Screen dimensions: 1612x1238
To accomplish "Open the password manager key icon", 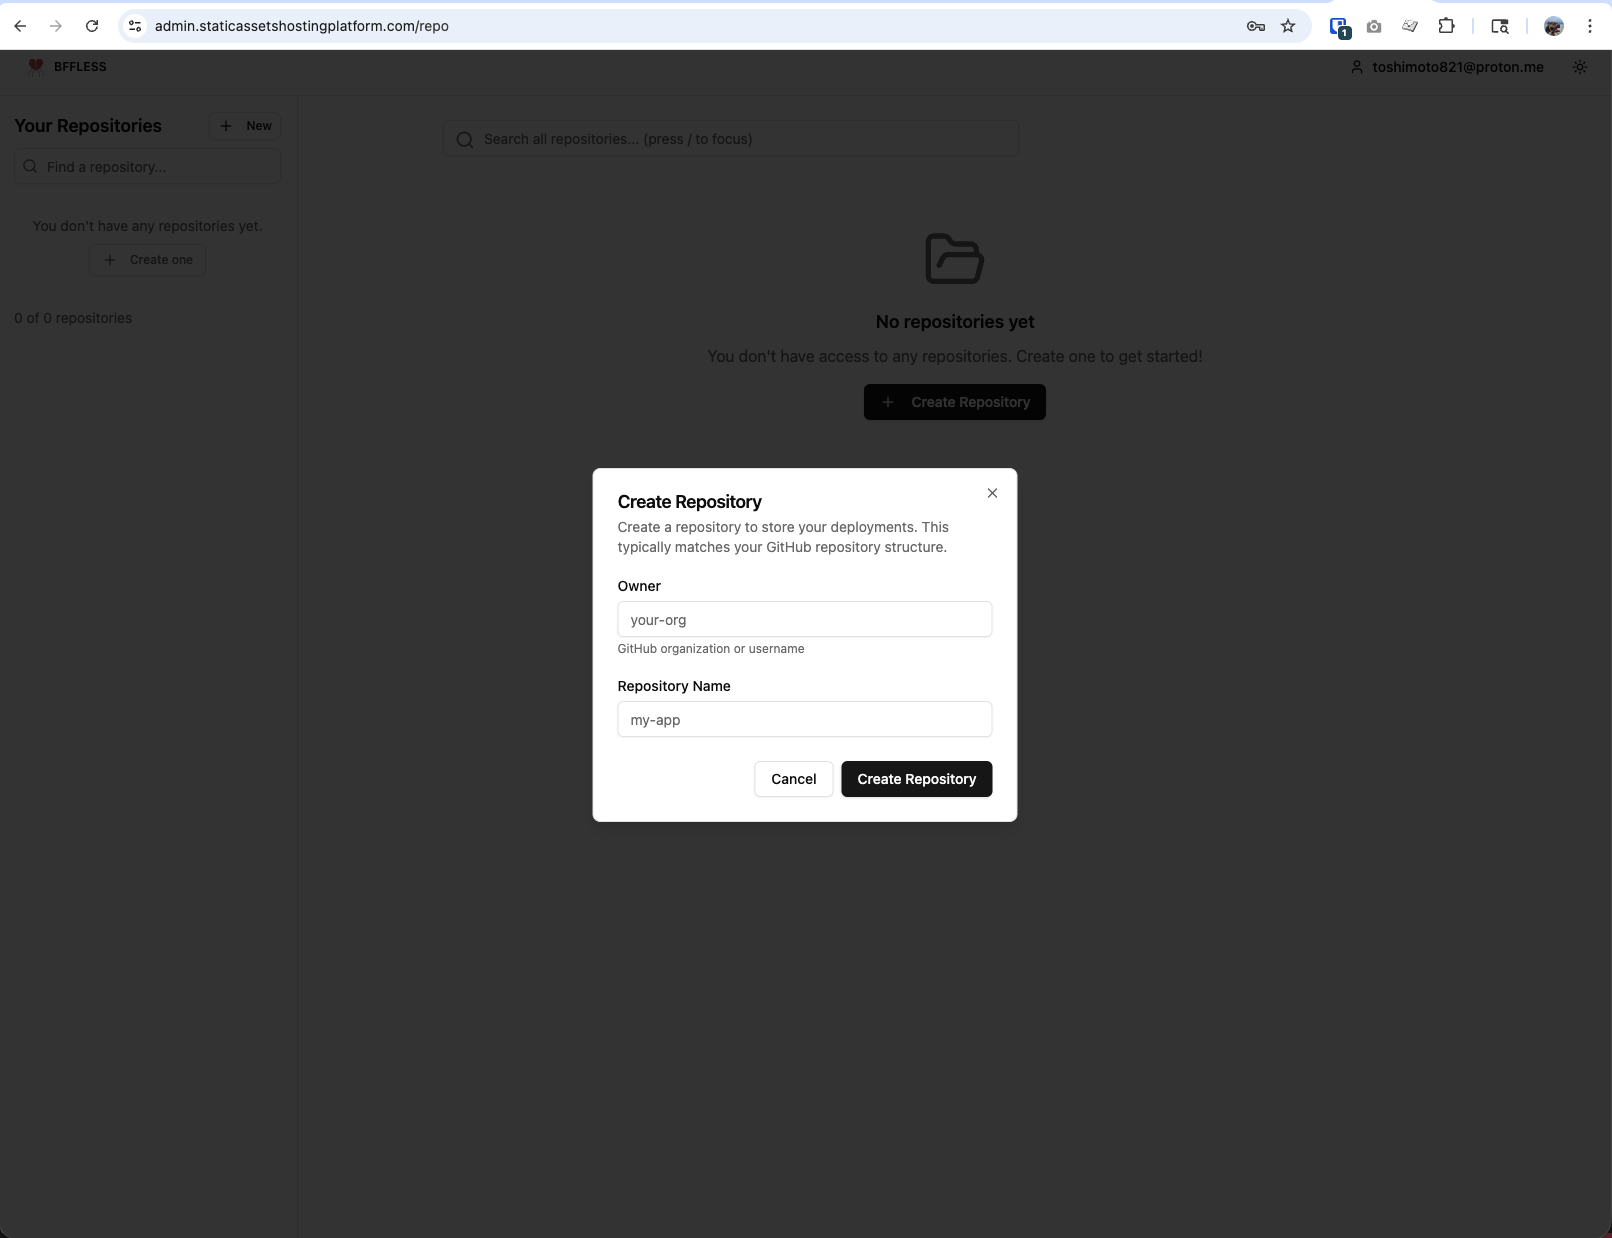I will [x=1256, y=26].
